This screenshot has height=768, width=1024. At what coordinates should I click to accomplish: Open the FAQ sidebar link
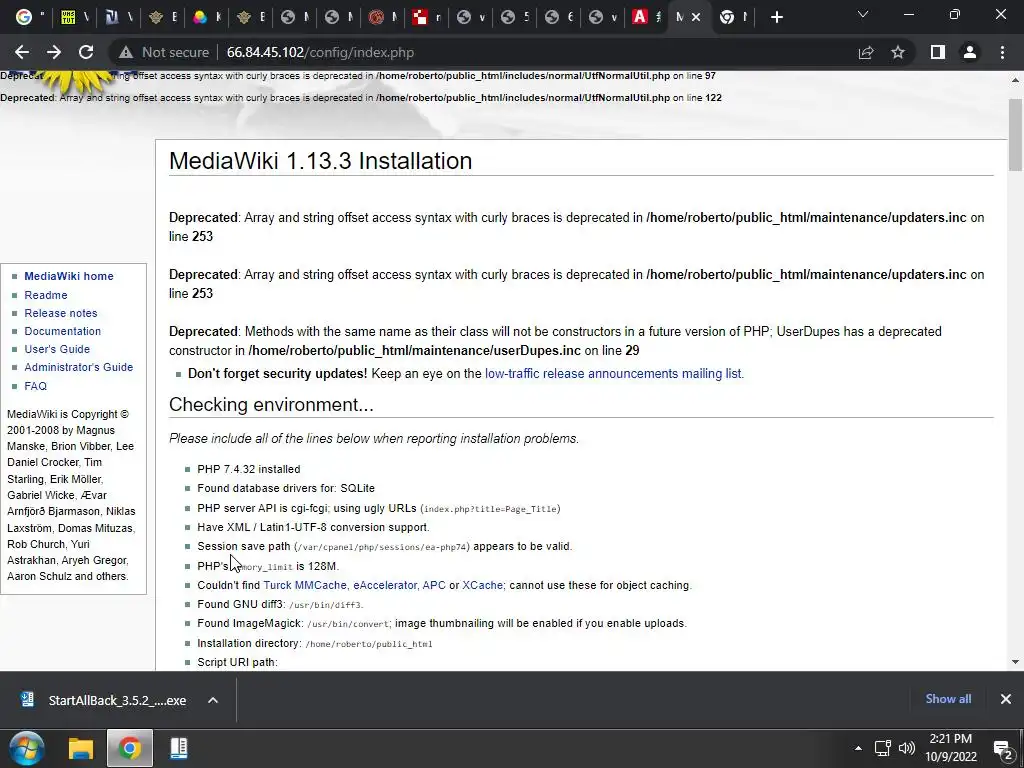pos(35,386)
